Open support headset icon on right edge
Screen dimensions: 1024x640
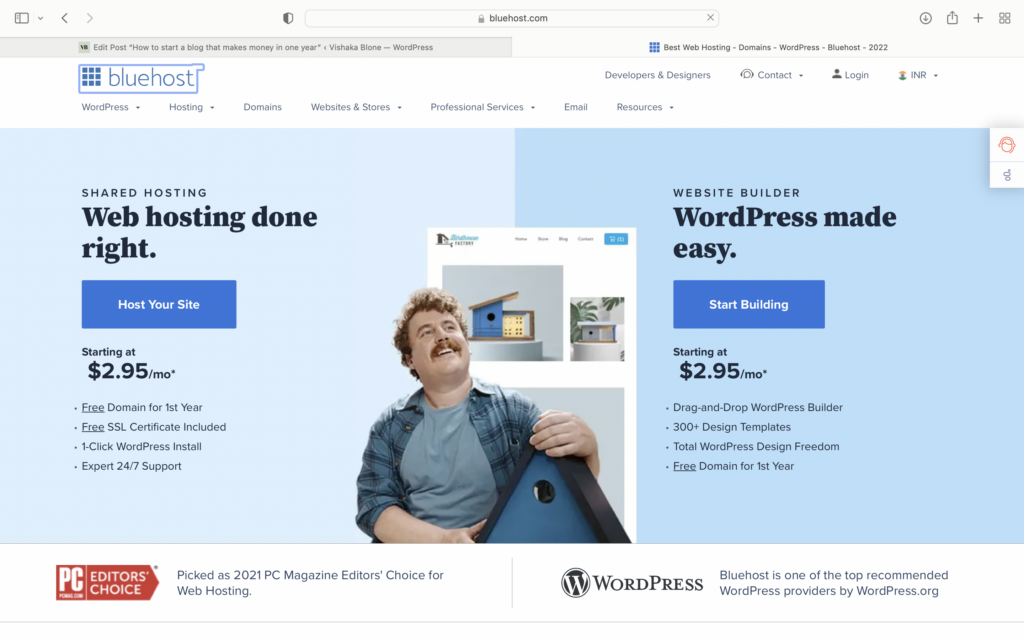(1007, 144)
